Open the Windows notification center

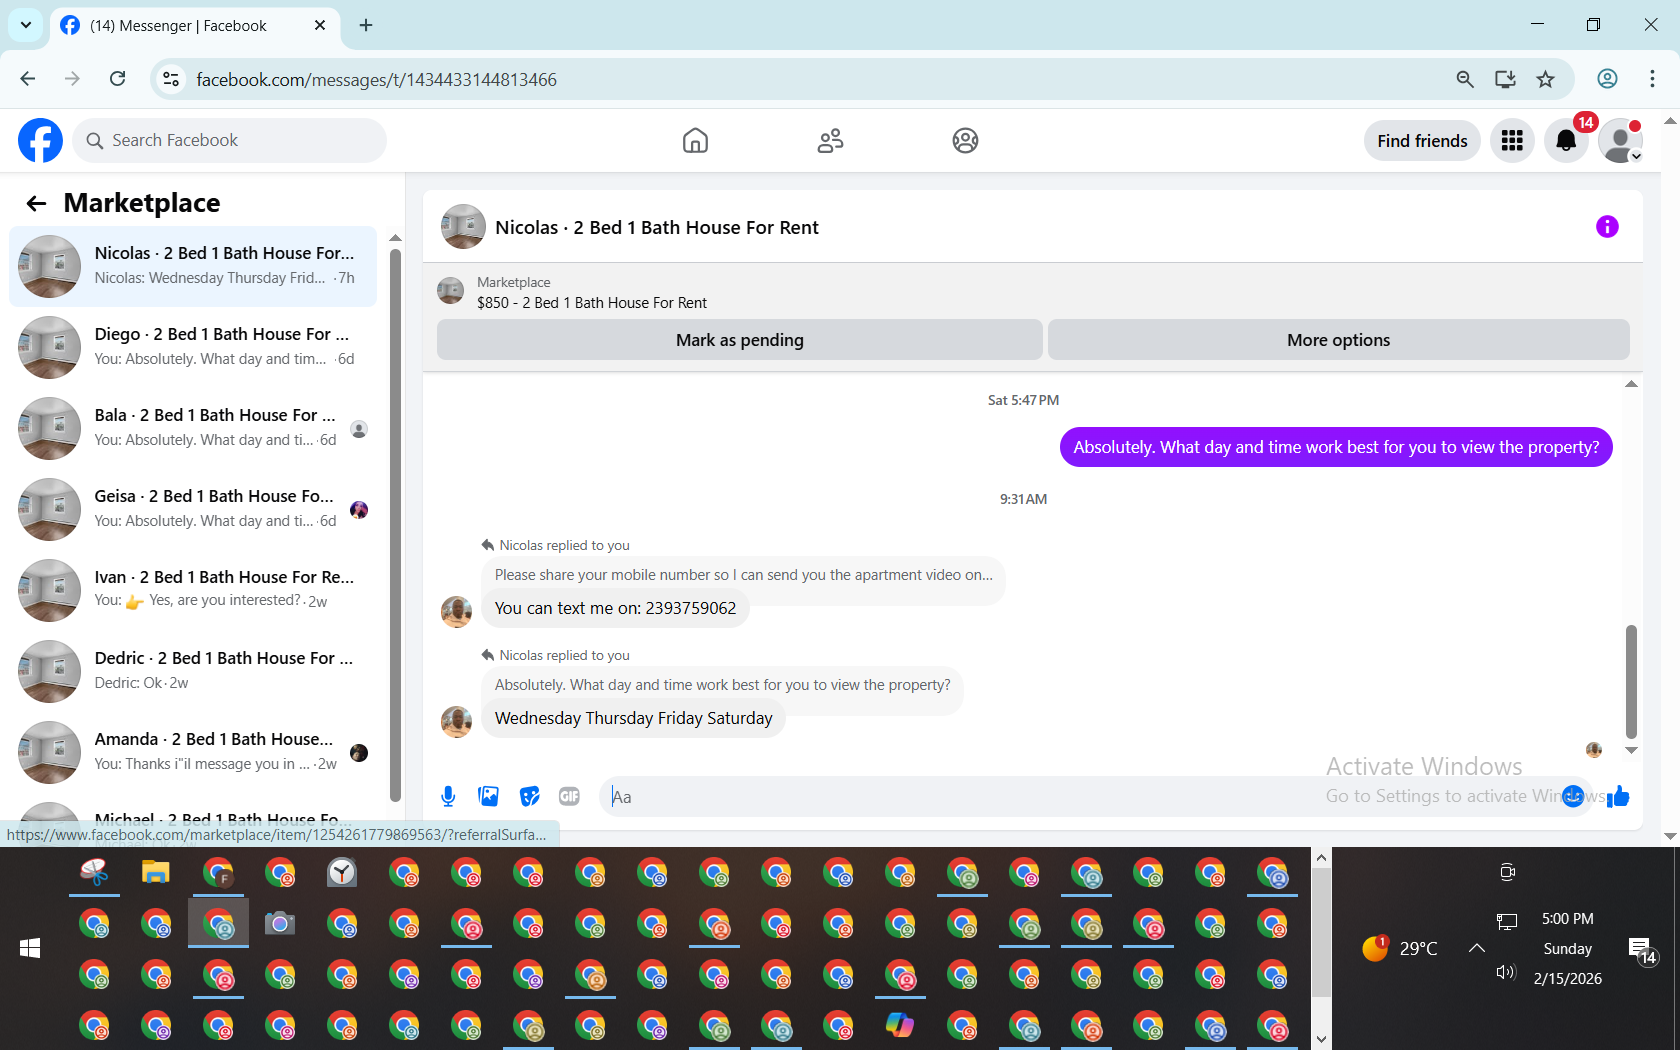click(1642, 950)
